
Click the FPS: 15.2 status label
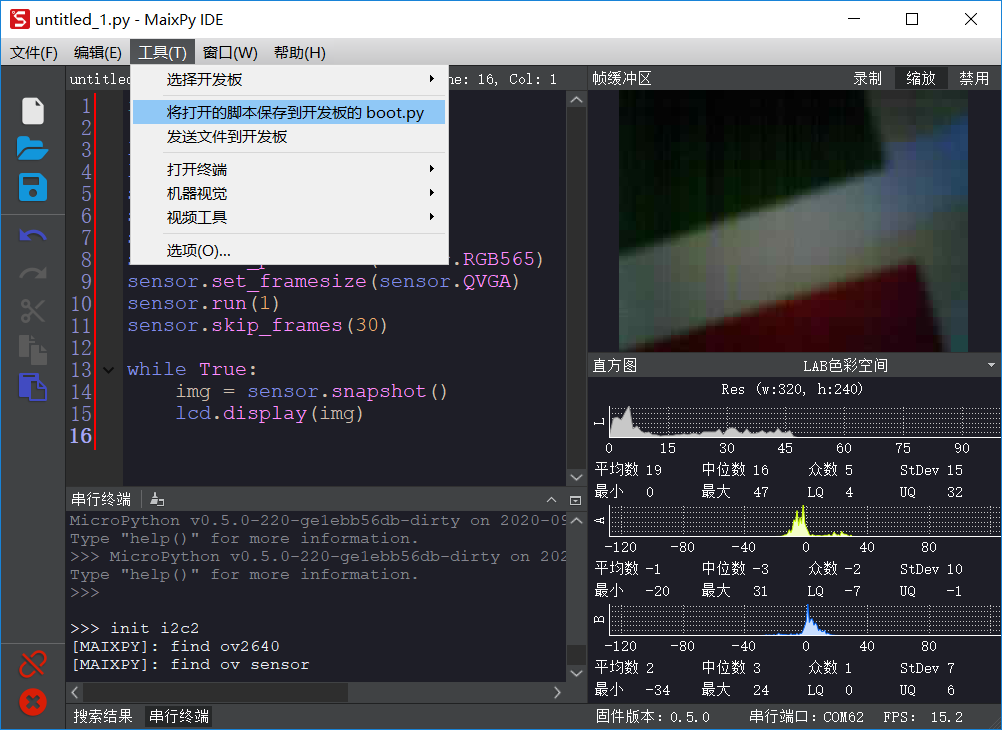[x=923, y=717]
